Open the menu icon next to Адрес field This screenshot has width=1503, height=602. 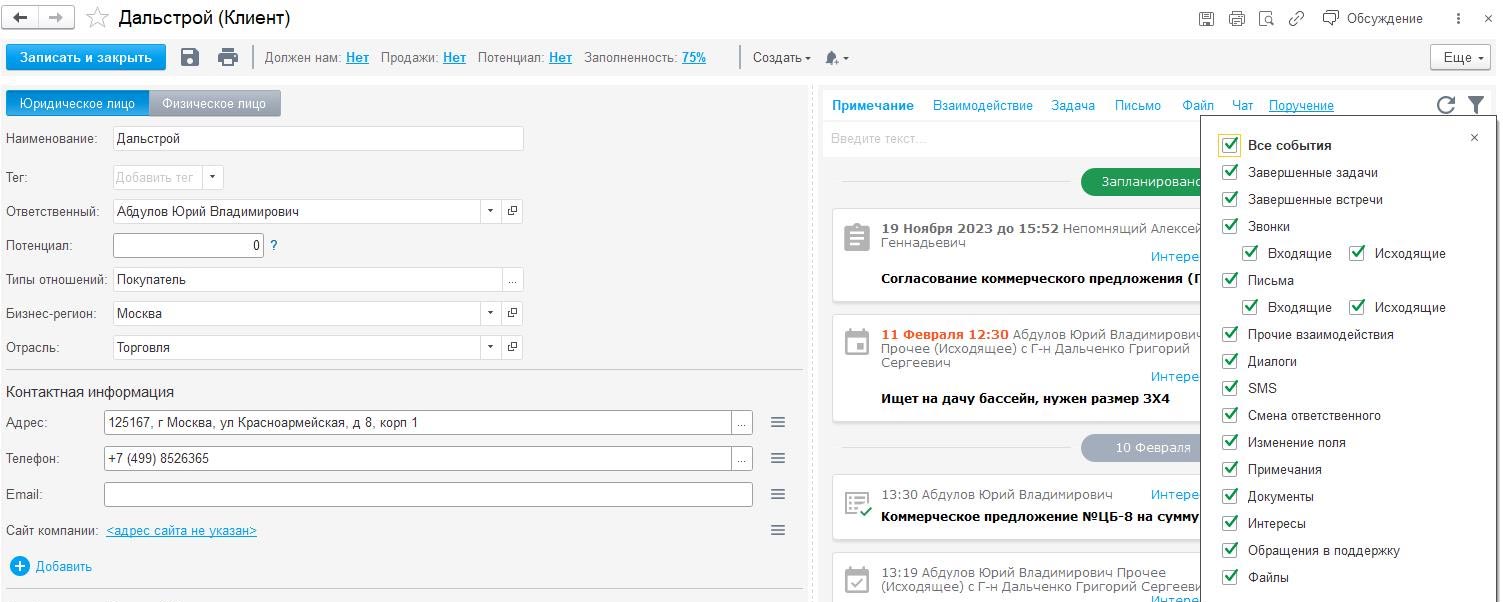pyautogui.click(x=778, y=423)
